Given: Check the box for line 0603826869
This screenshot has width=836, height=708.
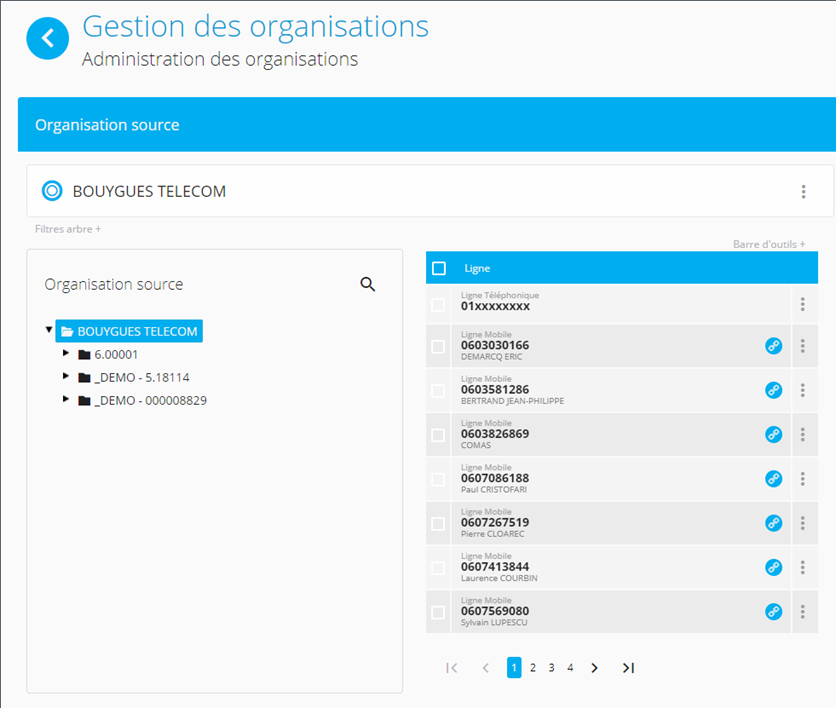Looking at the screenshot, I should pos(438,435).
